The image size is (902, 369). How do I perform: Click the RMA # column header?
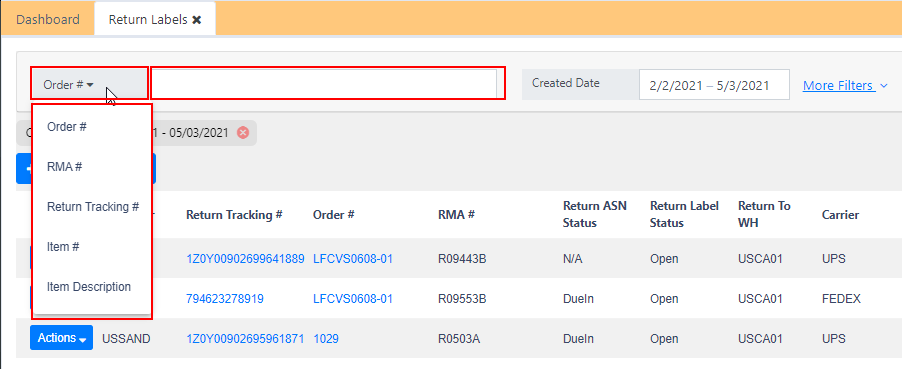click(456, 215)
